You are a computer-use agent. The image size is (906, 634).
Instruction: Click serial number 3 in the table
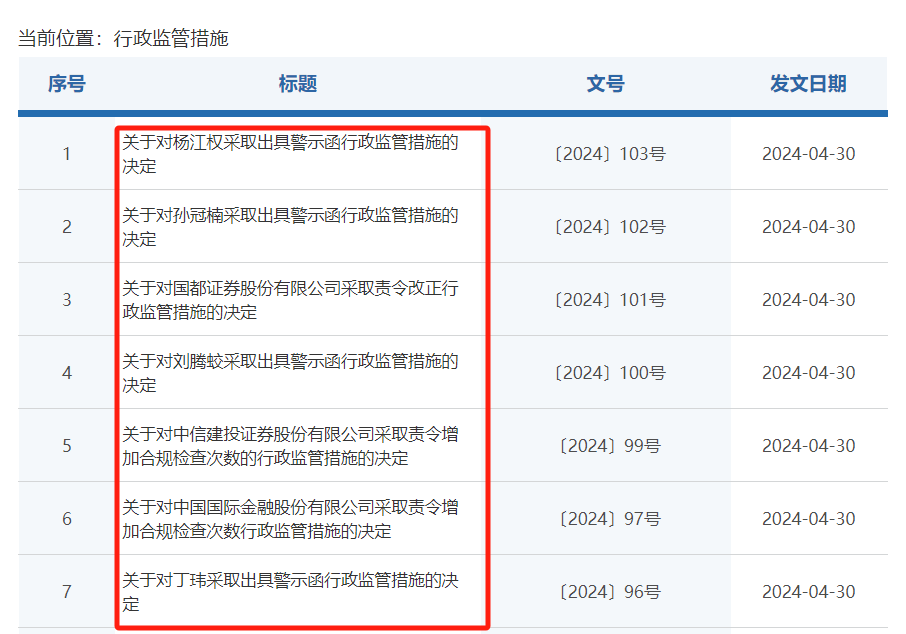pyautogui.click(x=67, y=299)
